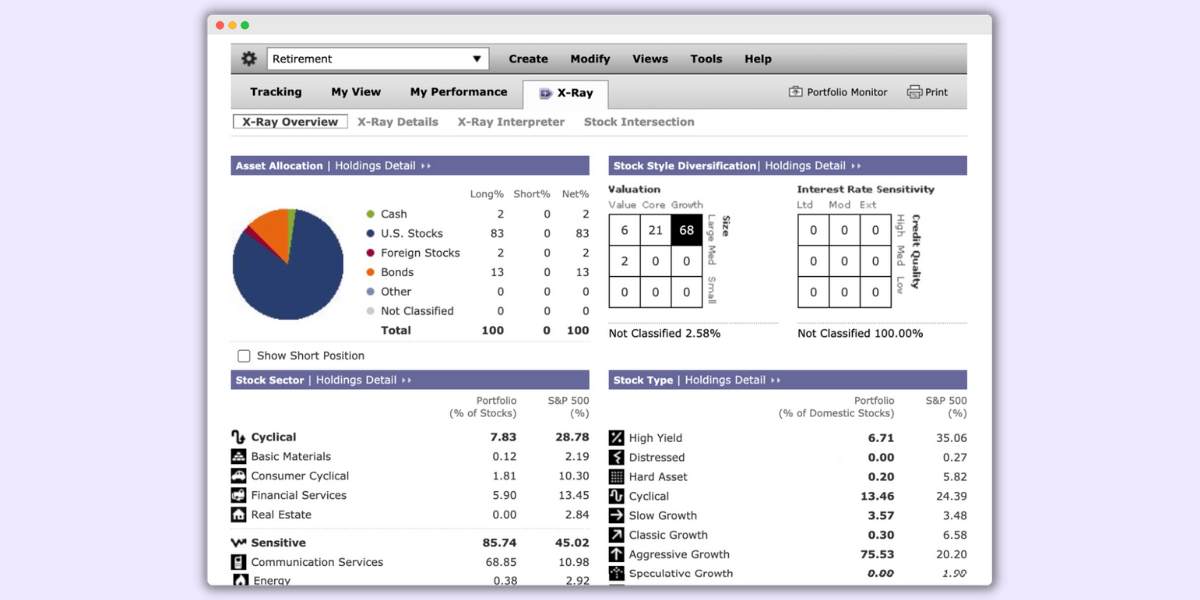This screenshot has width=1200, height=600.
Task: Select the X-Ray tab
Action: 565,94
